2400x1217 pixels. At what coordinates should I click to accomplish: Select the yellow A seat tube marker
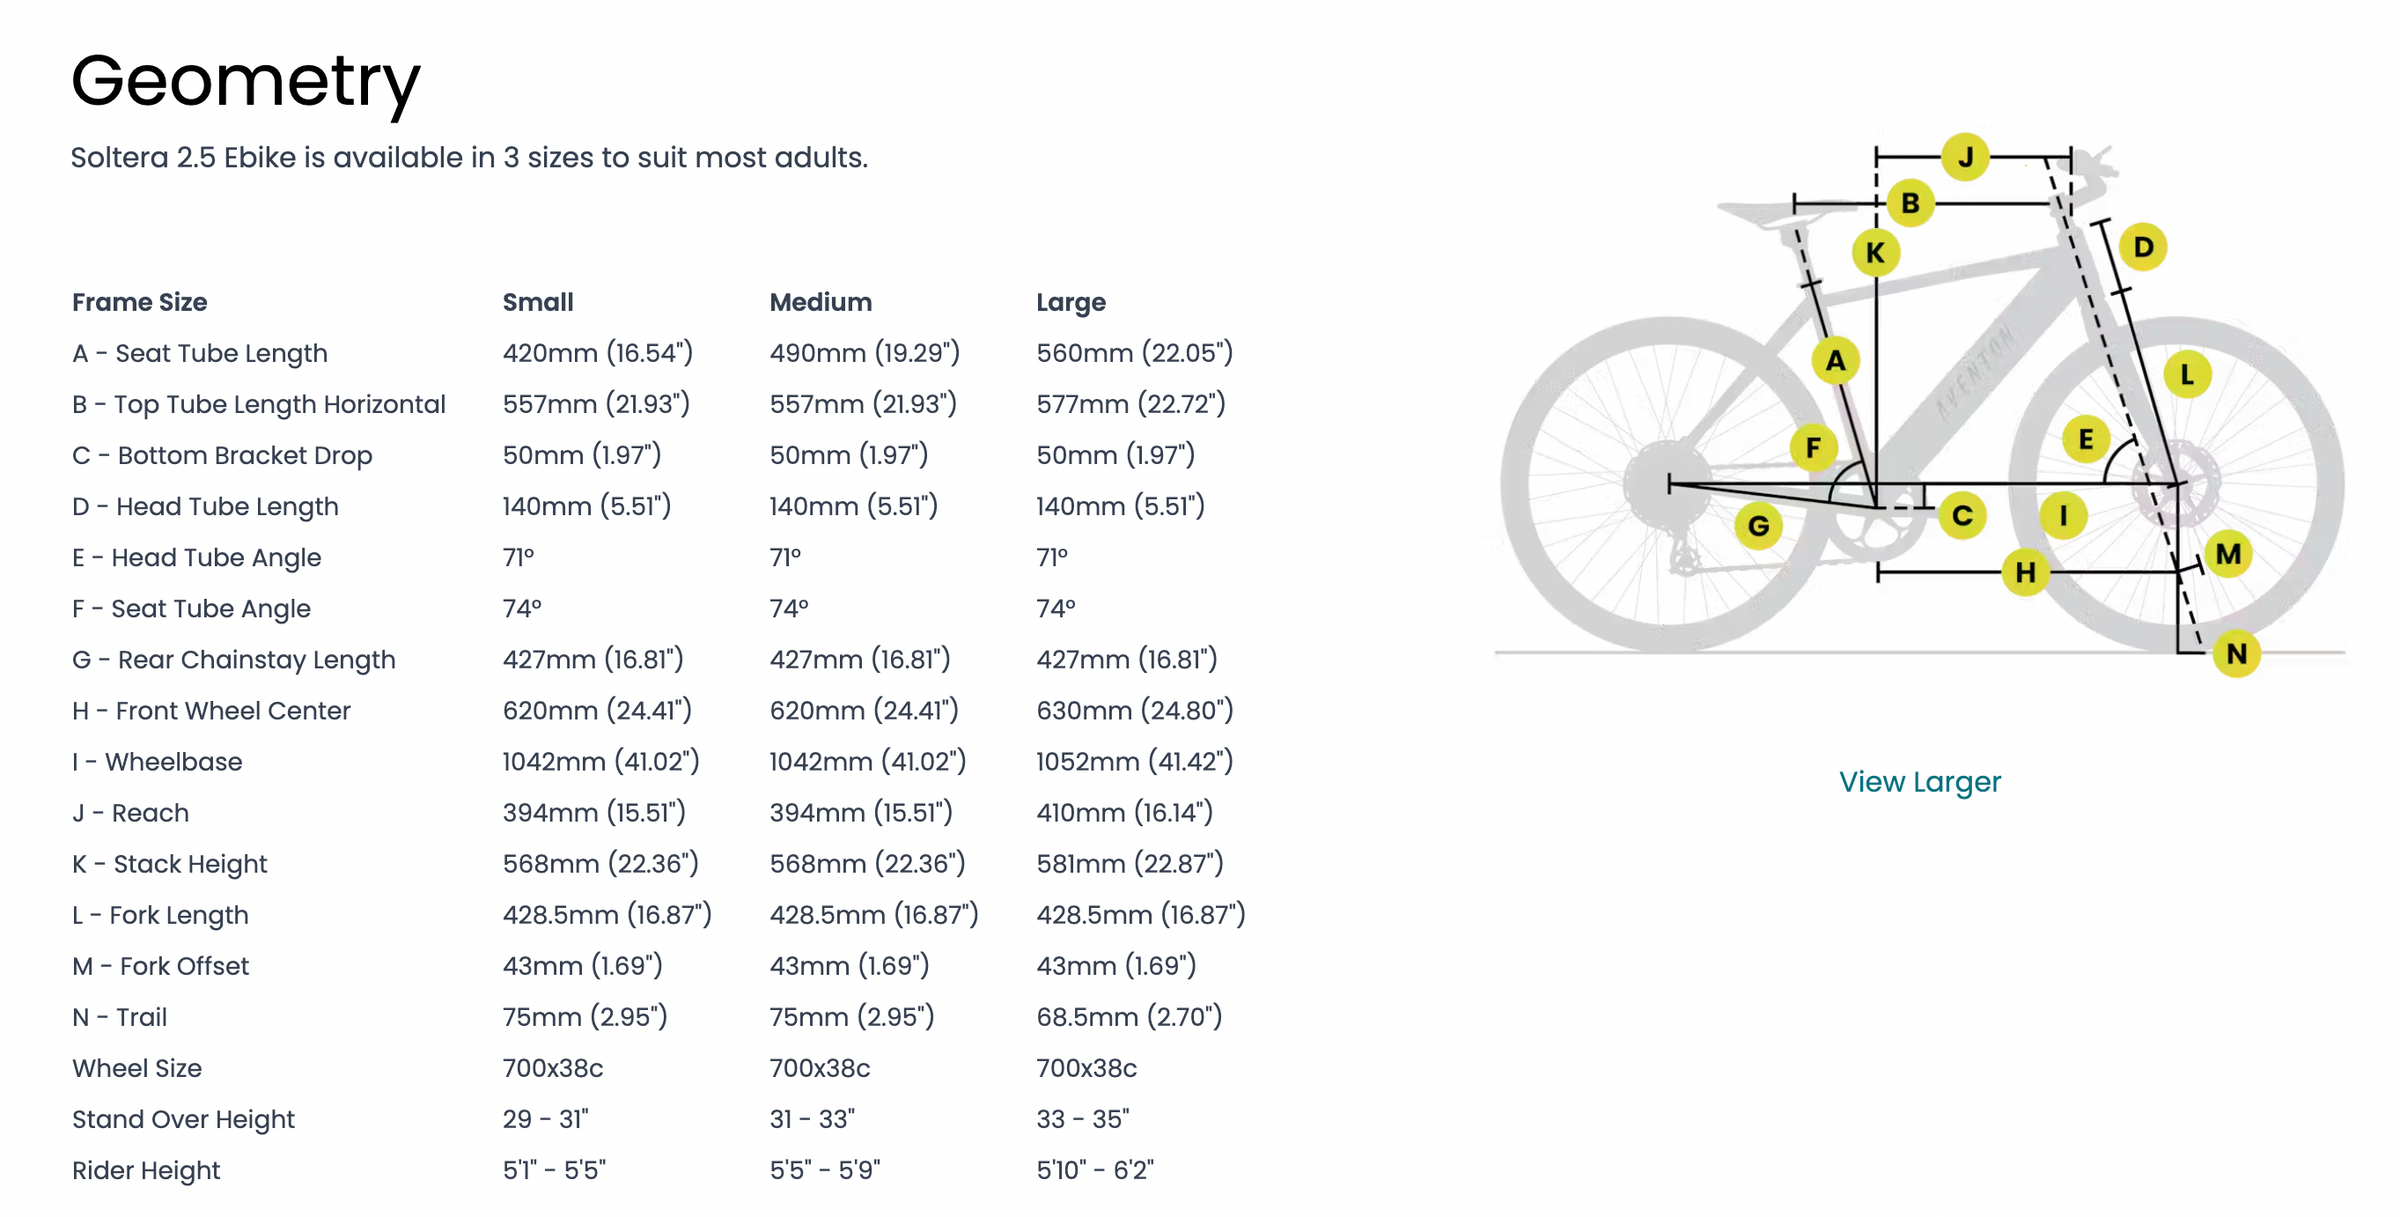tap(1835, 360)
